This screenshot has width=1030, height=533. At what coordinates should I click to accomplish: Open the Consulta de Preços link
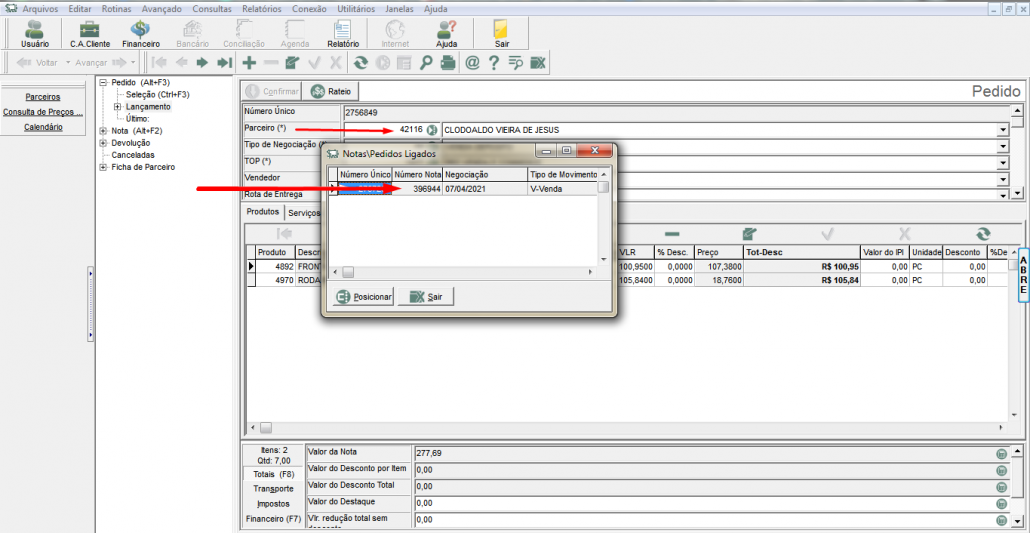click(x=42, y=112)
